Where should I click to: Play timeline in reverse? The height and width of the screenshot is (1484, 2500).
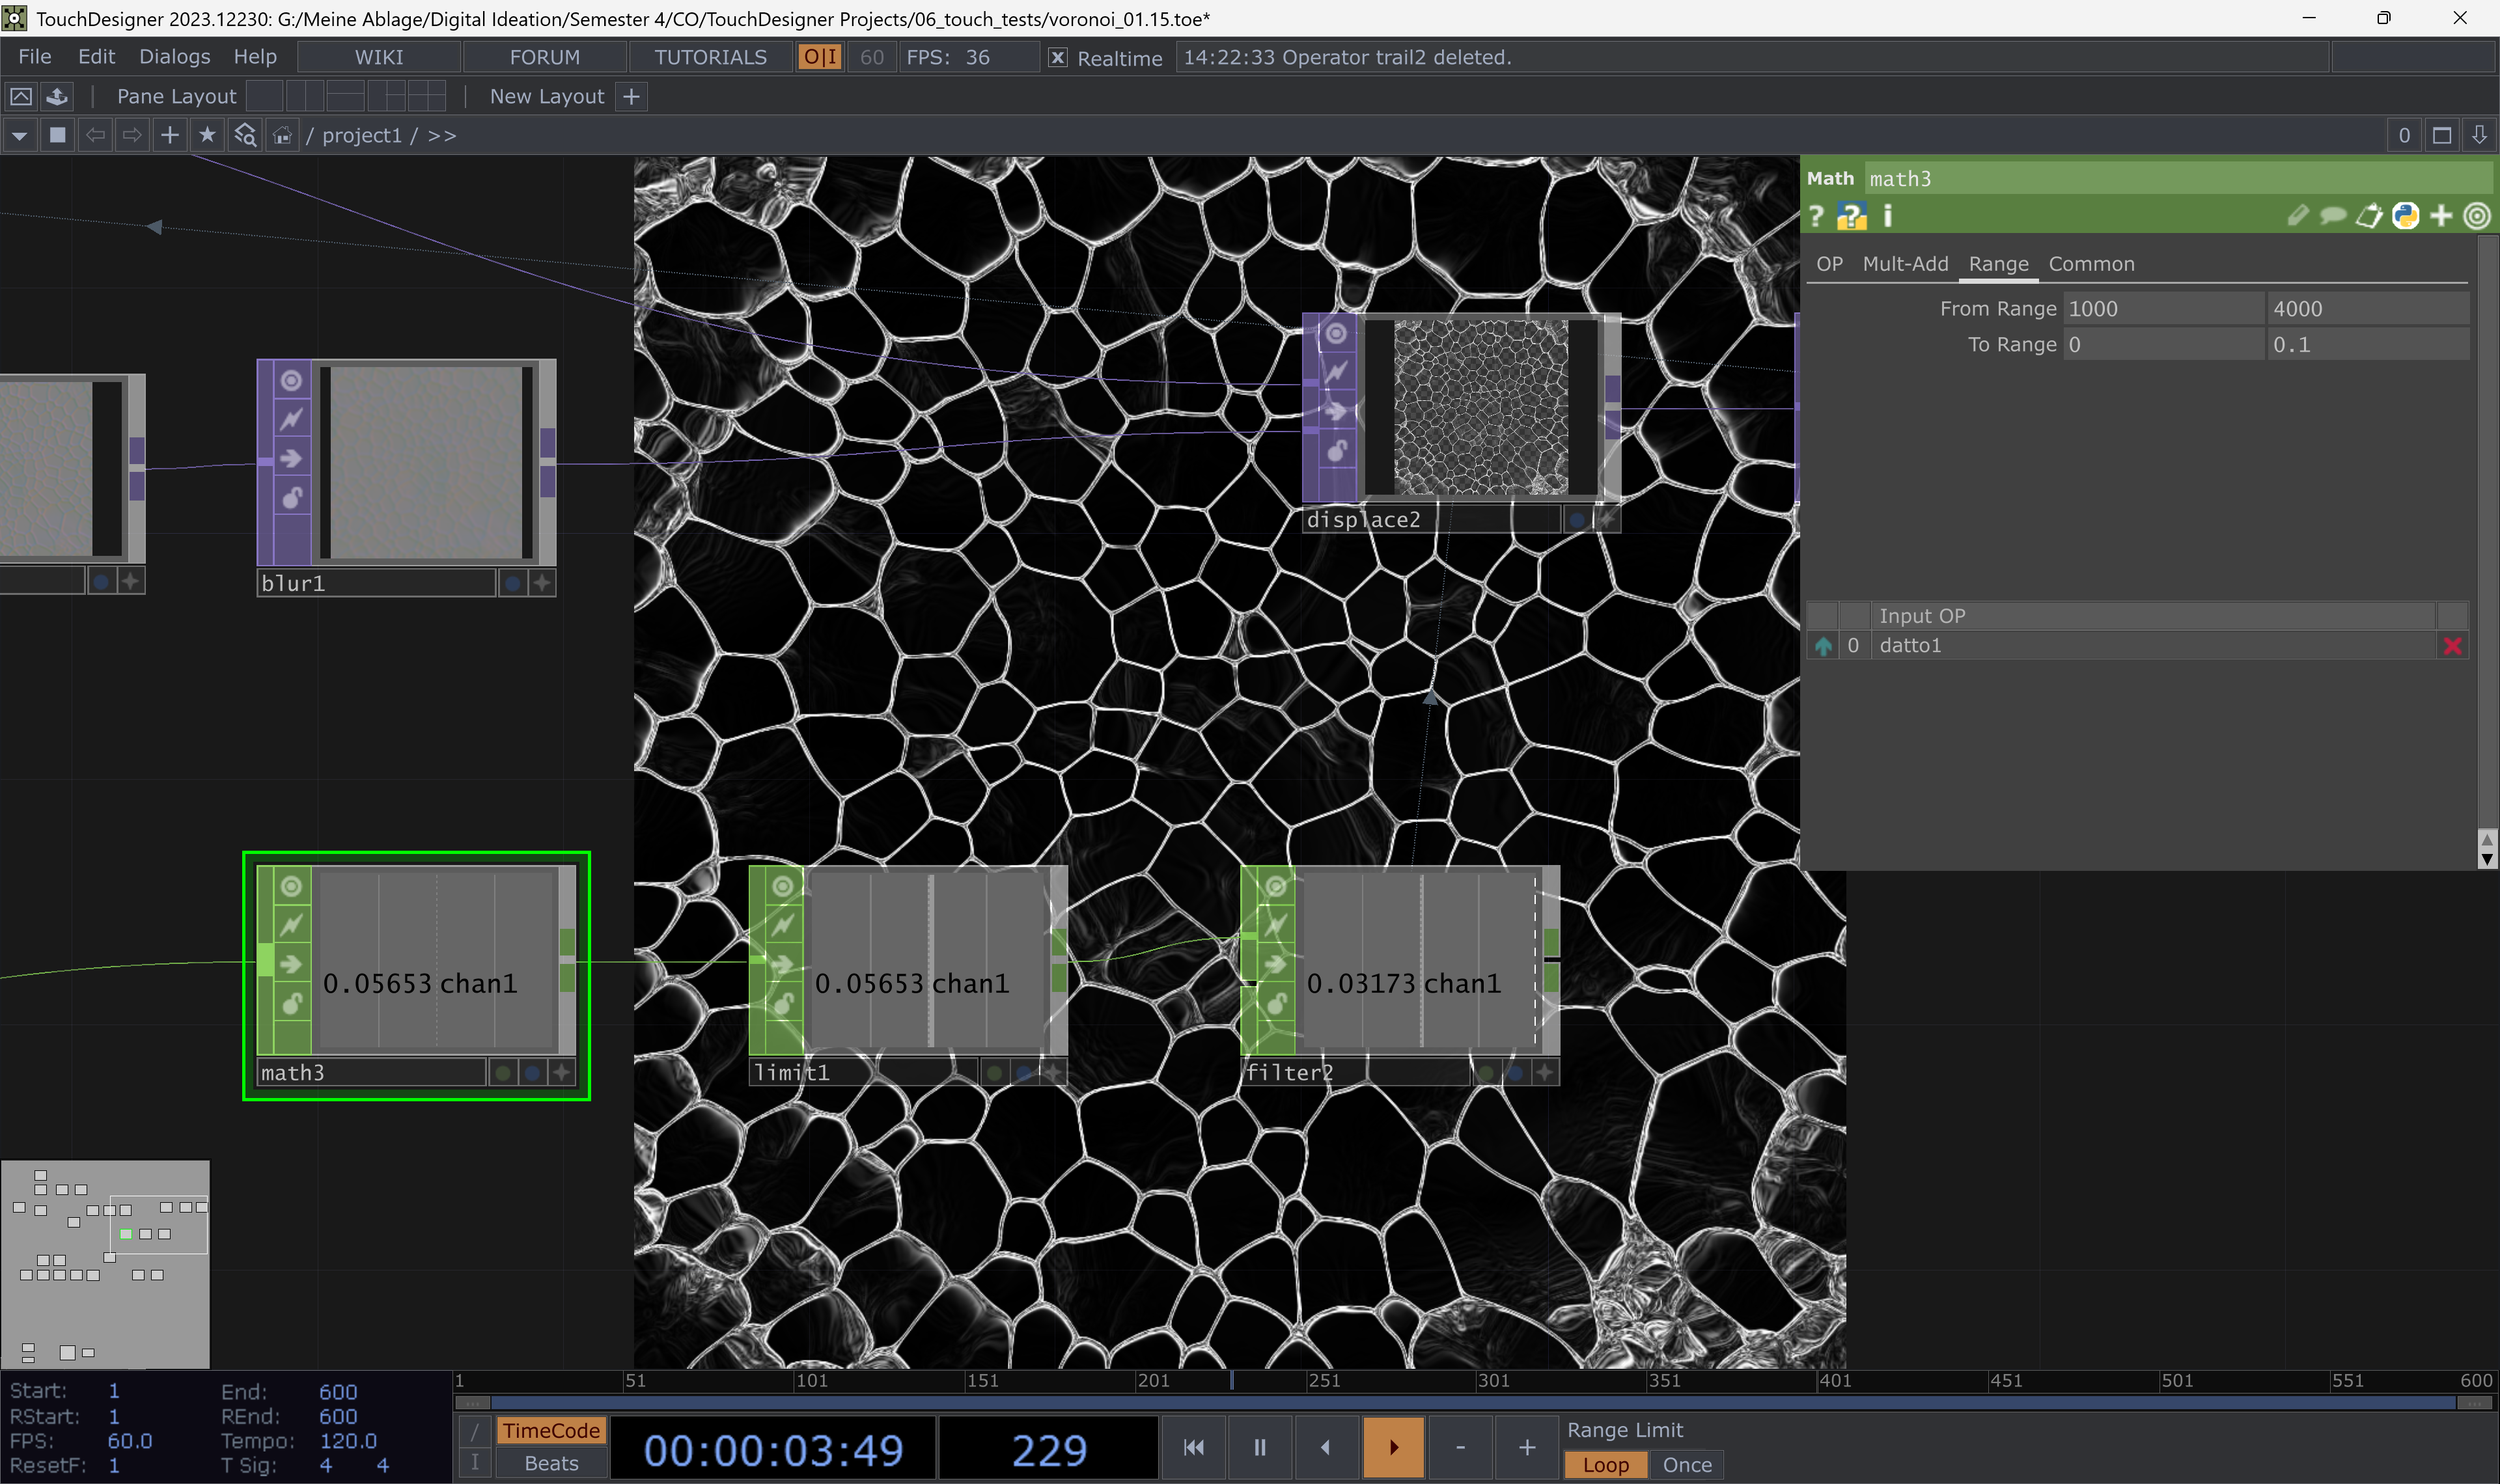click(x=1326, y=1447)
